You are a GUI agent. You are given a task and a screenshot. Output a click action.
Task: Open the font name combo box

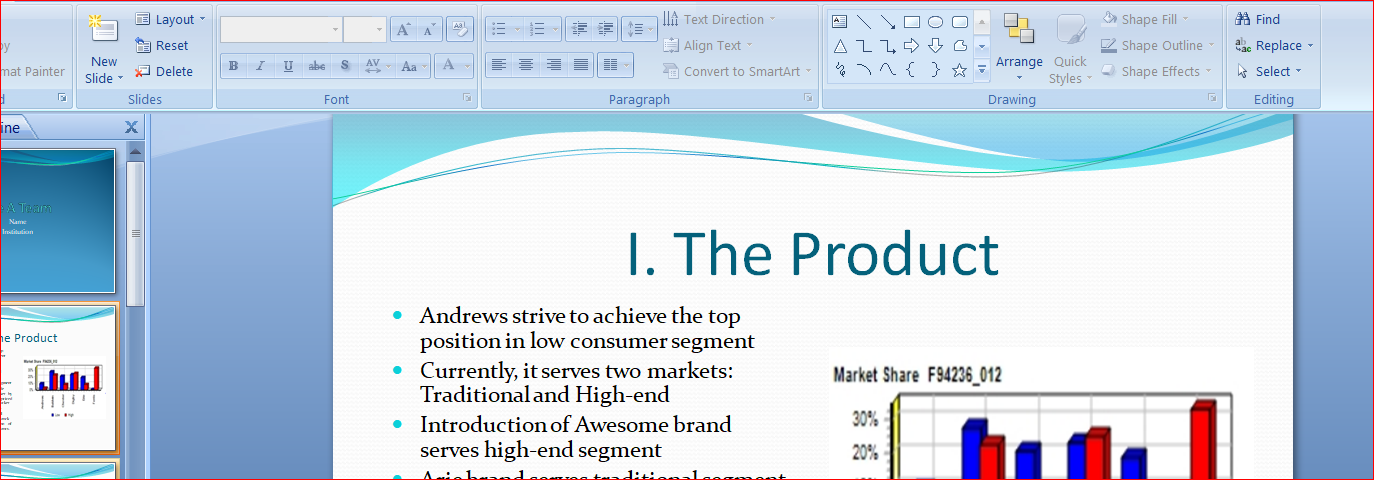click(x=281, y=30)
